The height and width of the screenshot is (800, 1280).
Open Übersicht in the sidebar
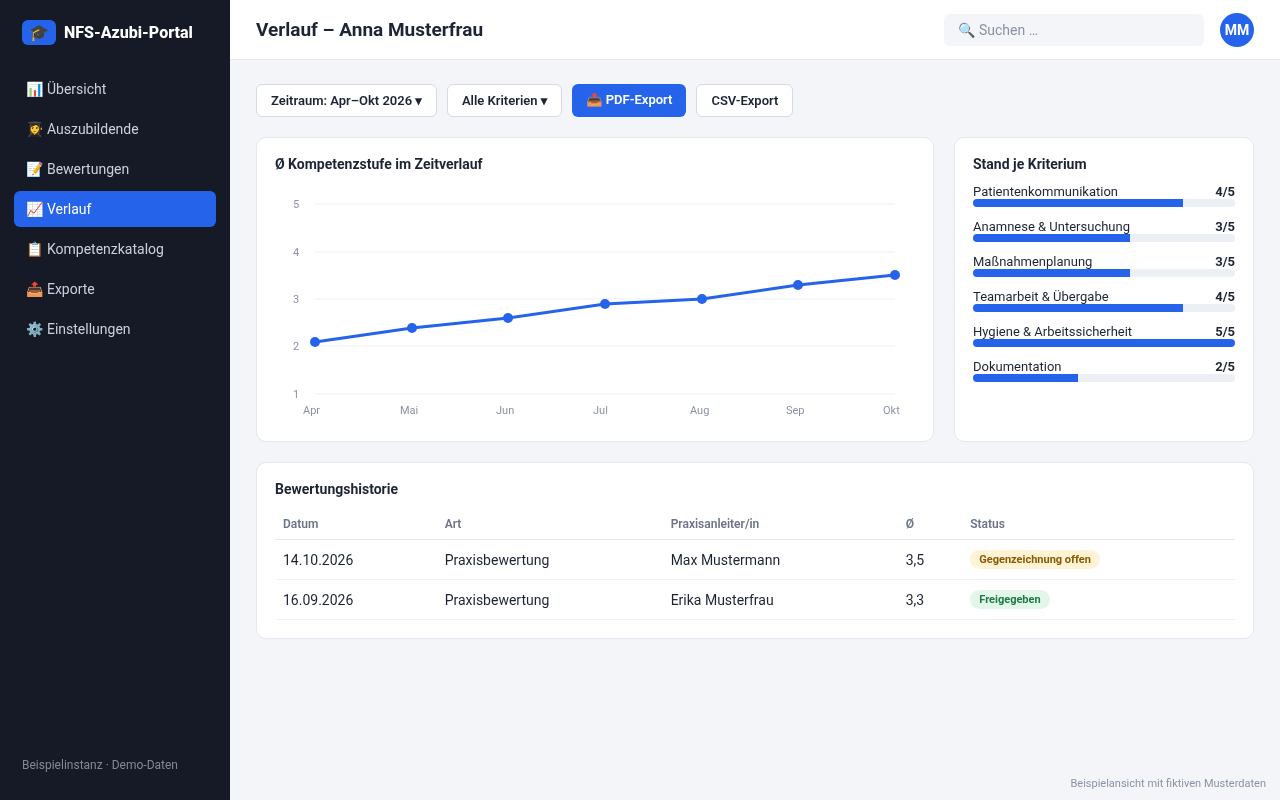tap(115, 89)
